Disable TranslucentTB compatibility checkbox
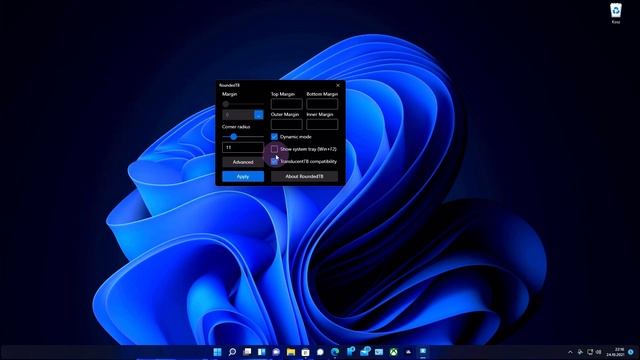Viewport: 640px width, 360px height. [x=274, y=162]
